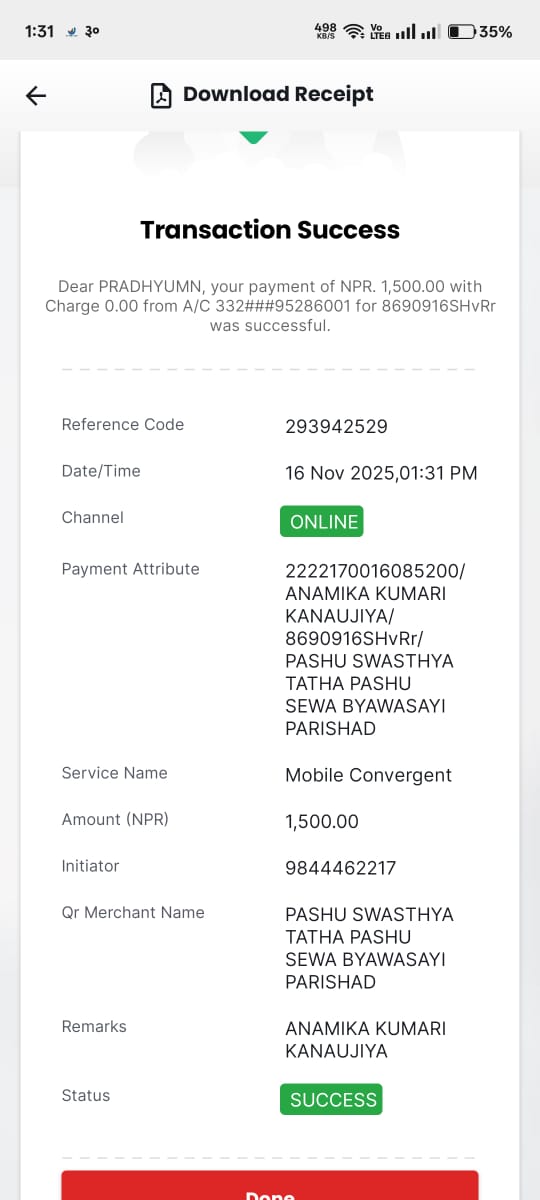Tap the date 16 Nov 2025, 01:31 PM

[381, 473]
